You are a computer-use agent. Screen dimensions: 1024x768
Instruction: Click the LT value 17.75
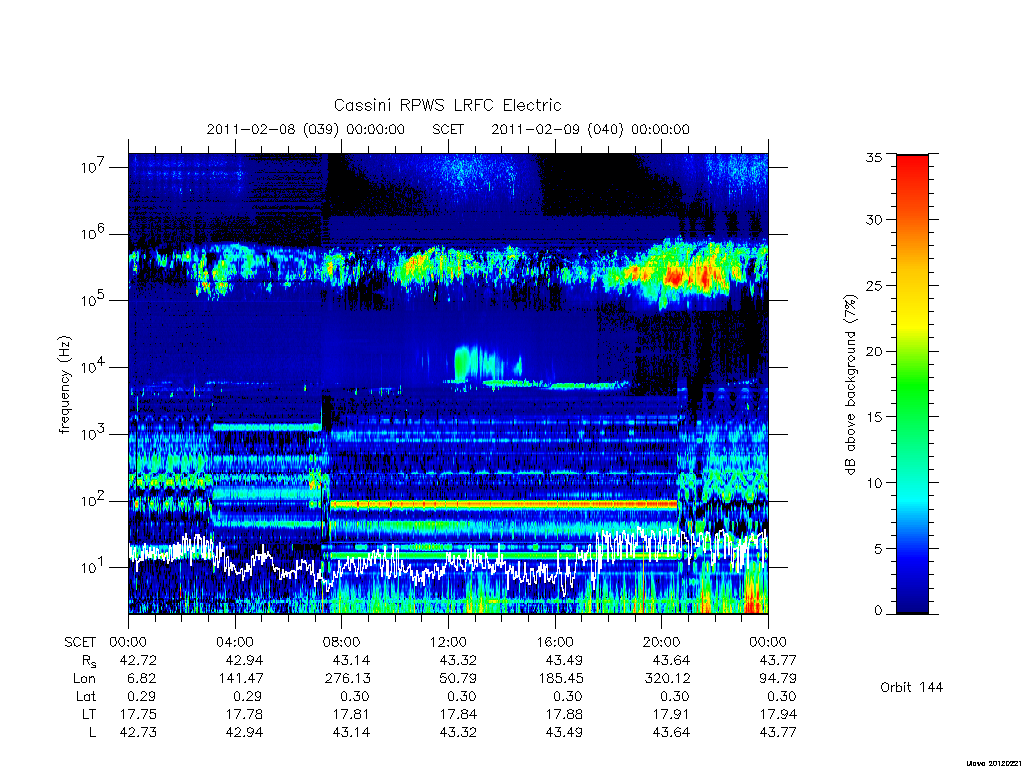138,714
